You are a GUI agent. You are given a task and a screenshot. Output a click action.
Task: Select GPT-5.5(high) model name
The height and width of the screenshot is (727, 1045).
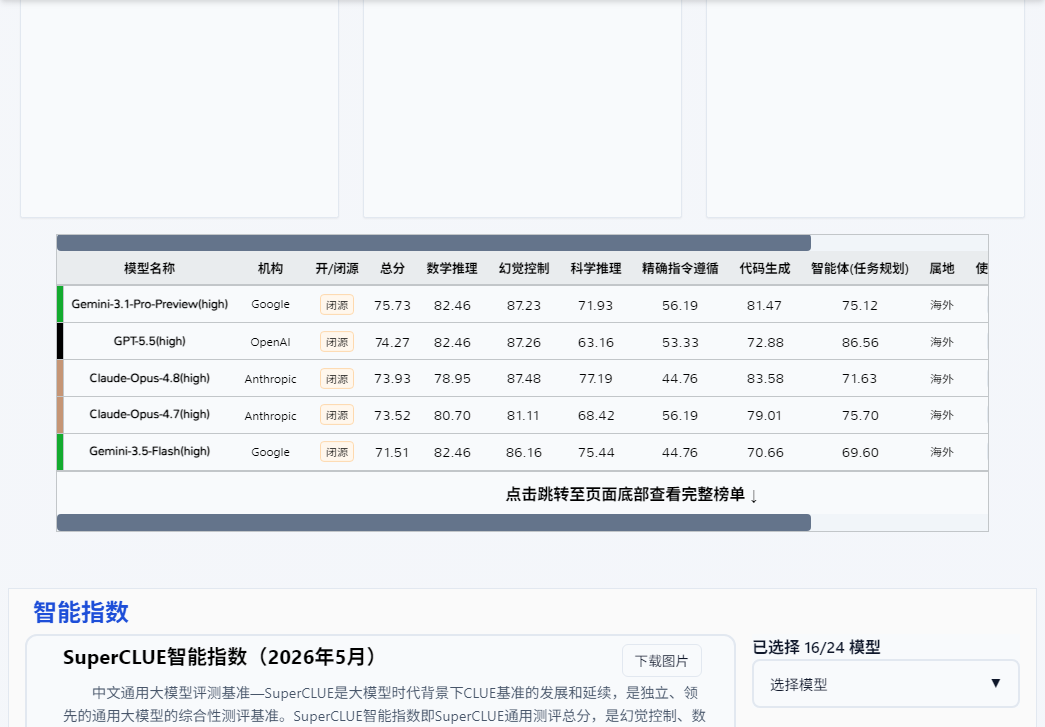click(149, 341)
